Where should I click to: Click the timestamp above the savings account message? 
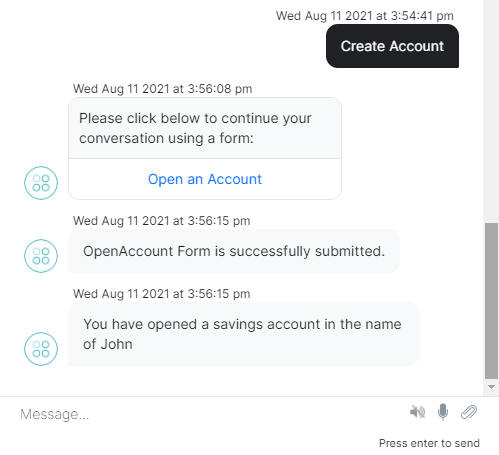161,294
